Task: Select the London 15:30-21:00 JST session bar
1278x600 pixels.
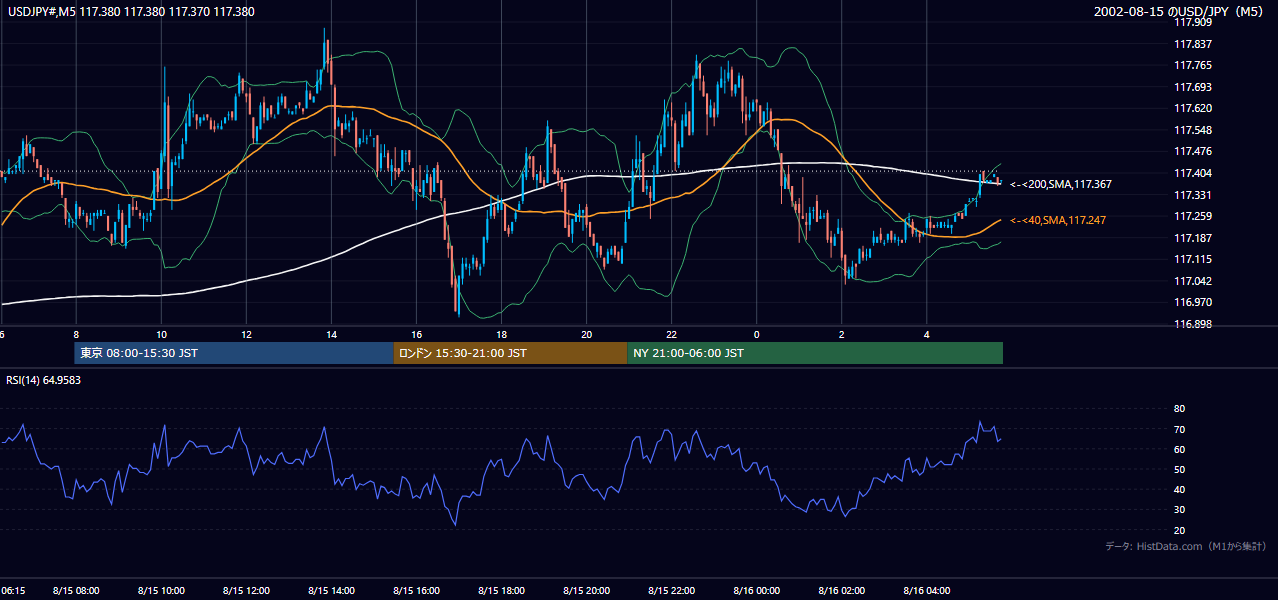Action: coord(510,353)
